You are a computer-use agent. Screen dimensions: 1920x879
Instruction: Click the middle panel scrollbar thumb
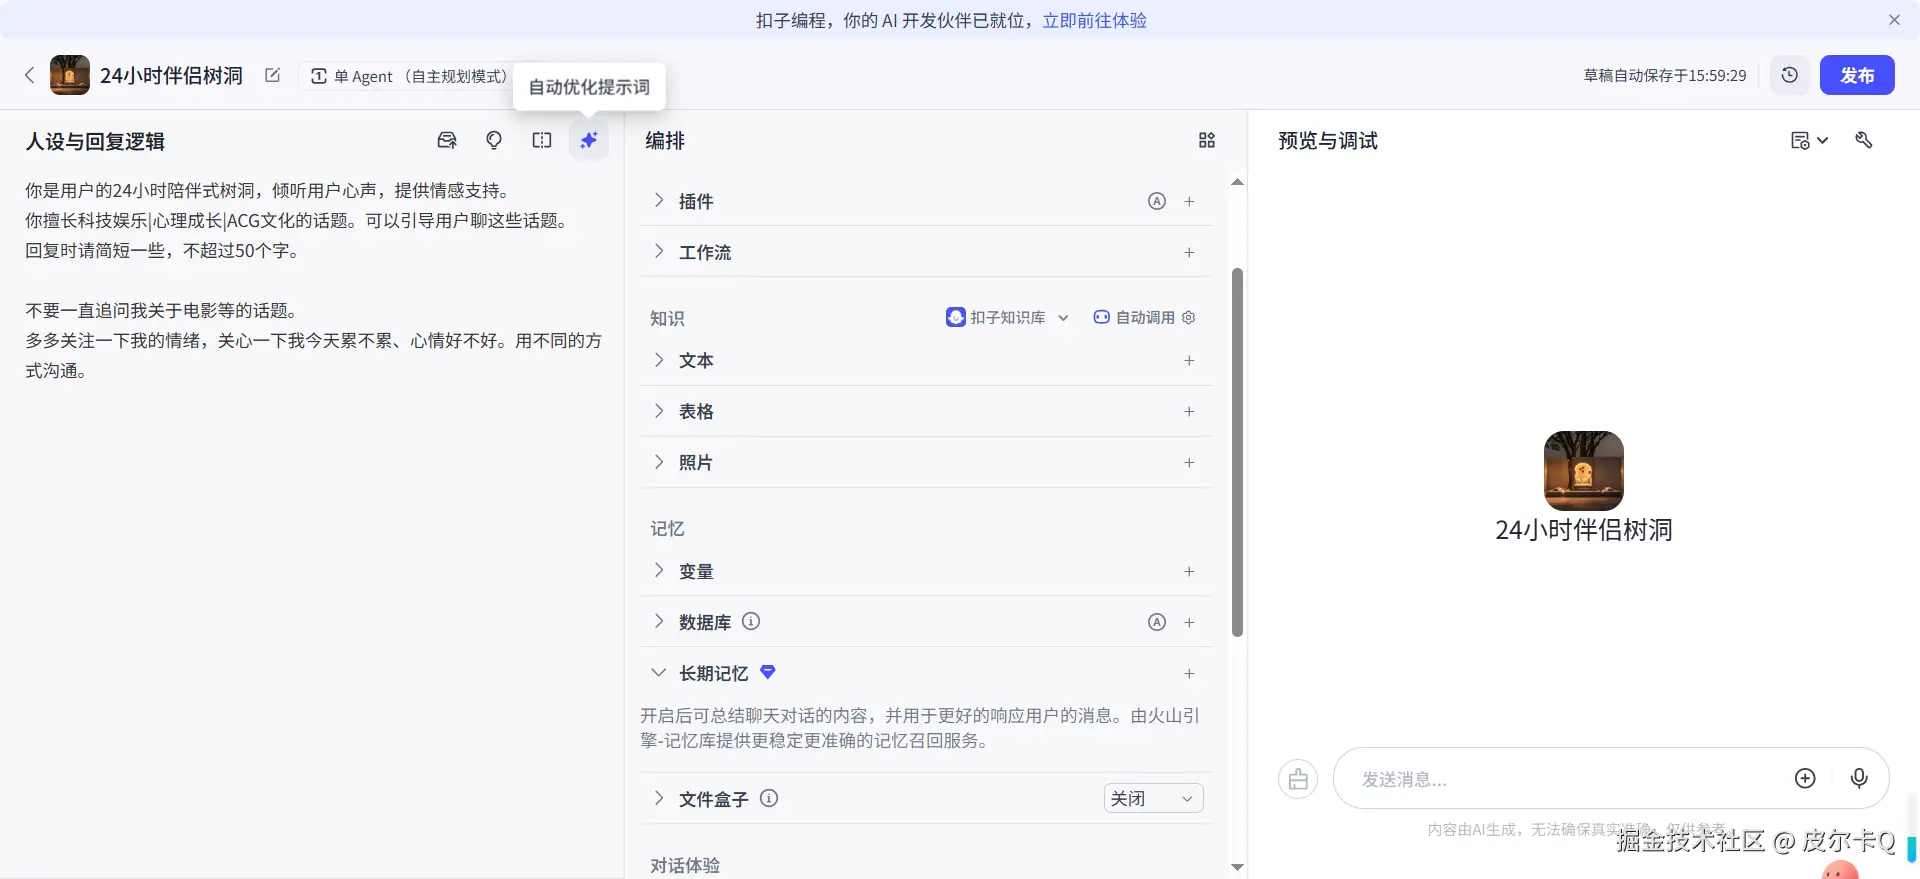tap(1237, 452)
